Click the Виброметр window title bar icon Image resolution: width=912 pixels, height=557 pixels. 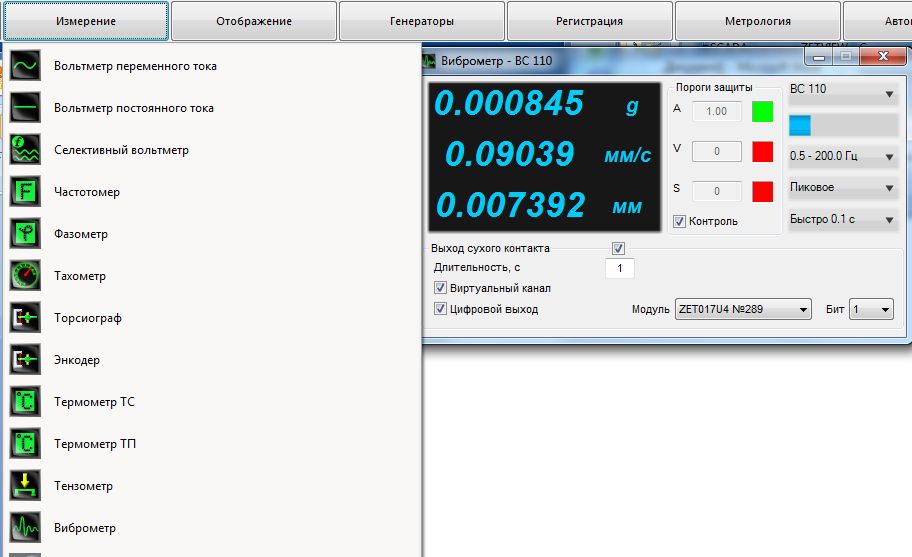click(x=429, y=60)
